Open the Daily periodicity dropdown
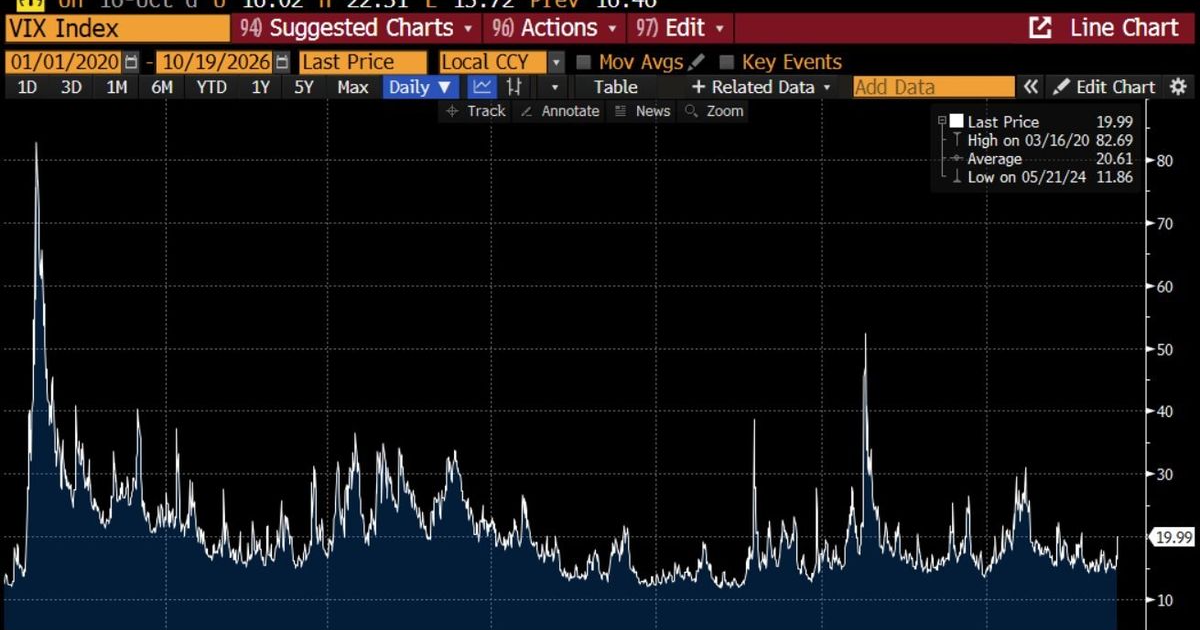Image resolution: width=1200 pixels, height=630 pixels. pyautogui.click(x=420, y=87)
